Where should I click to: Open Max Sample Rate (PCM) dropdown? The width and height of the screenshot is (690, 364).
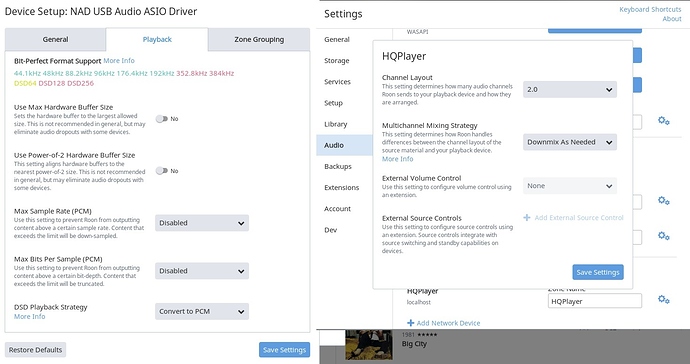tap(202, 223)
